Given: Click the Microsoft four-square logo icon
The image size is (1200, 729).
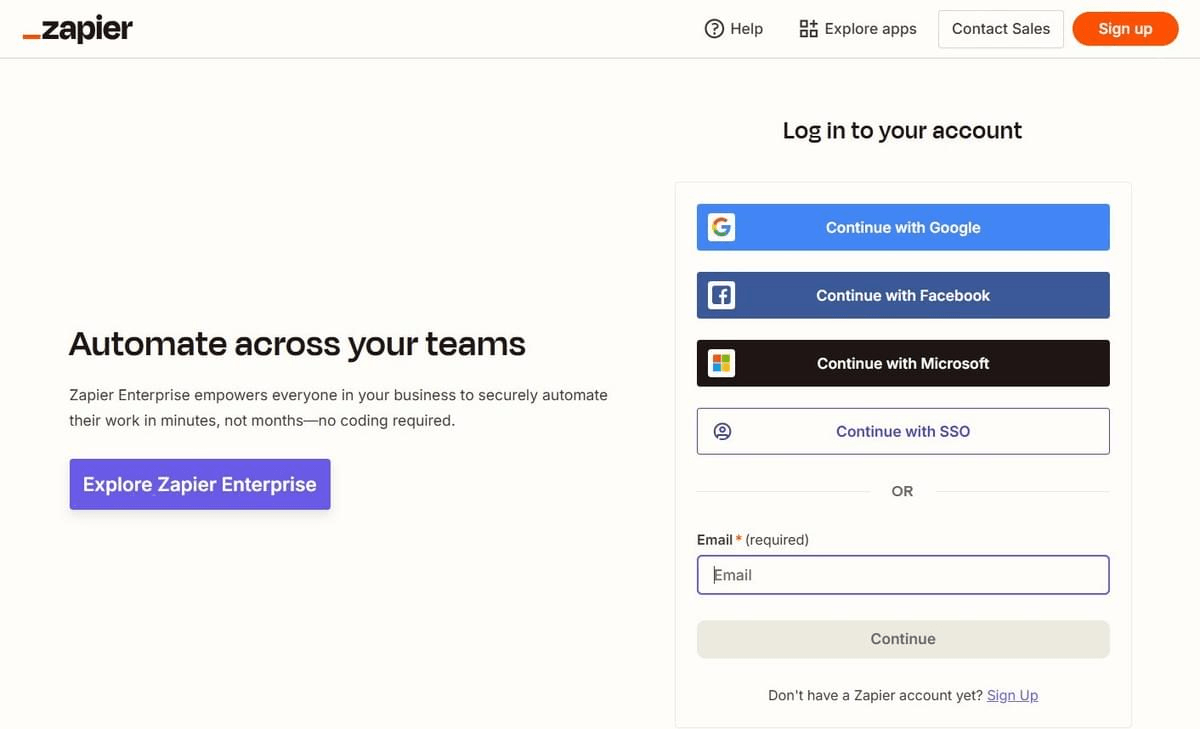Looking at the screenshot, I should click(x=721, y=363).
